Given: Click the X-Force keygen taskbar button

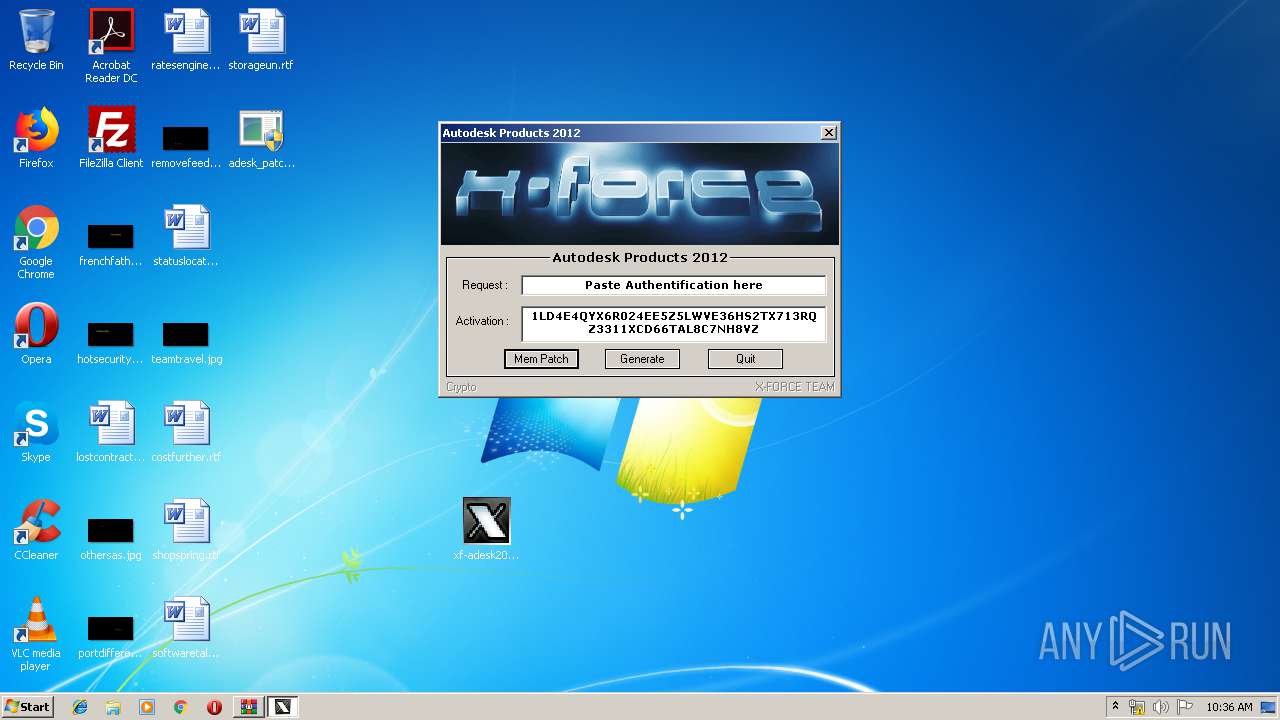Looking at the screenshot, I should pyautogui.click(x=283, y=707).
